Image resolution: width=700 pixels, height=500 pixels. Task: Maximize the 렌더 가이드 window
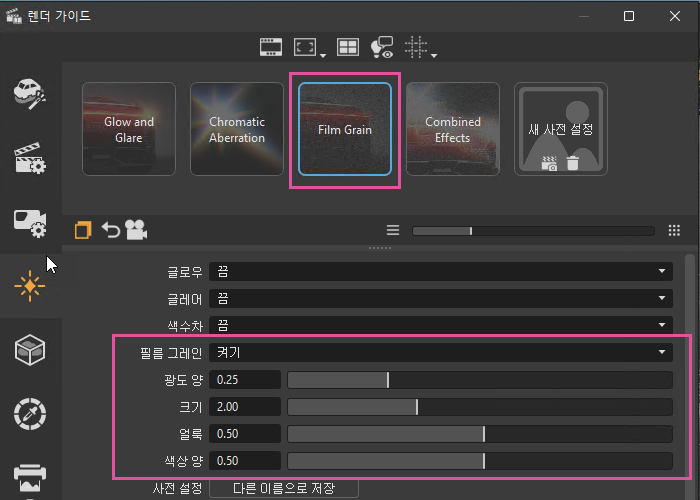pyautogui.click(x=629, y=16)
